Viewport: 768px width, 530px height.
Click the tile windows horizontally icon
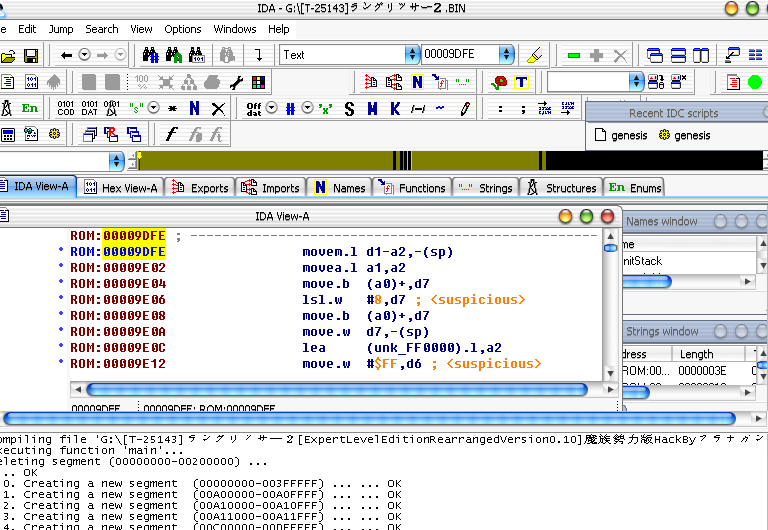[x=678, y=55]
